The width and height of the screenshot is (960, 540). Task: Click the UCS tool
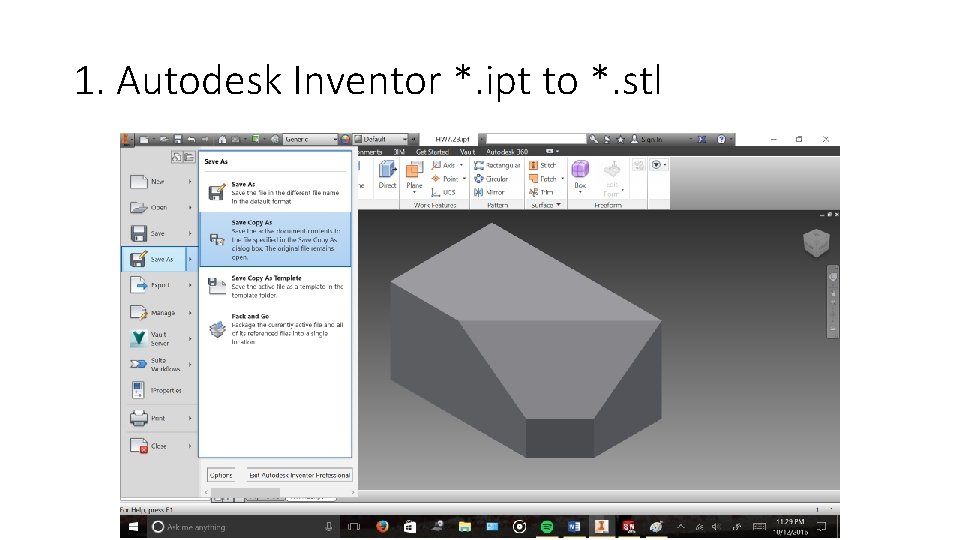[443, 192]
